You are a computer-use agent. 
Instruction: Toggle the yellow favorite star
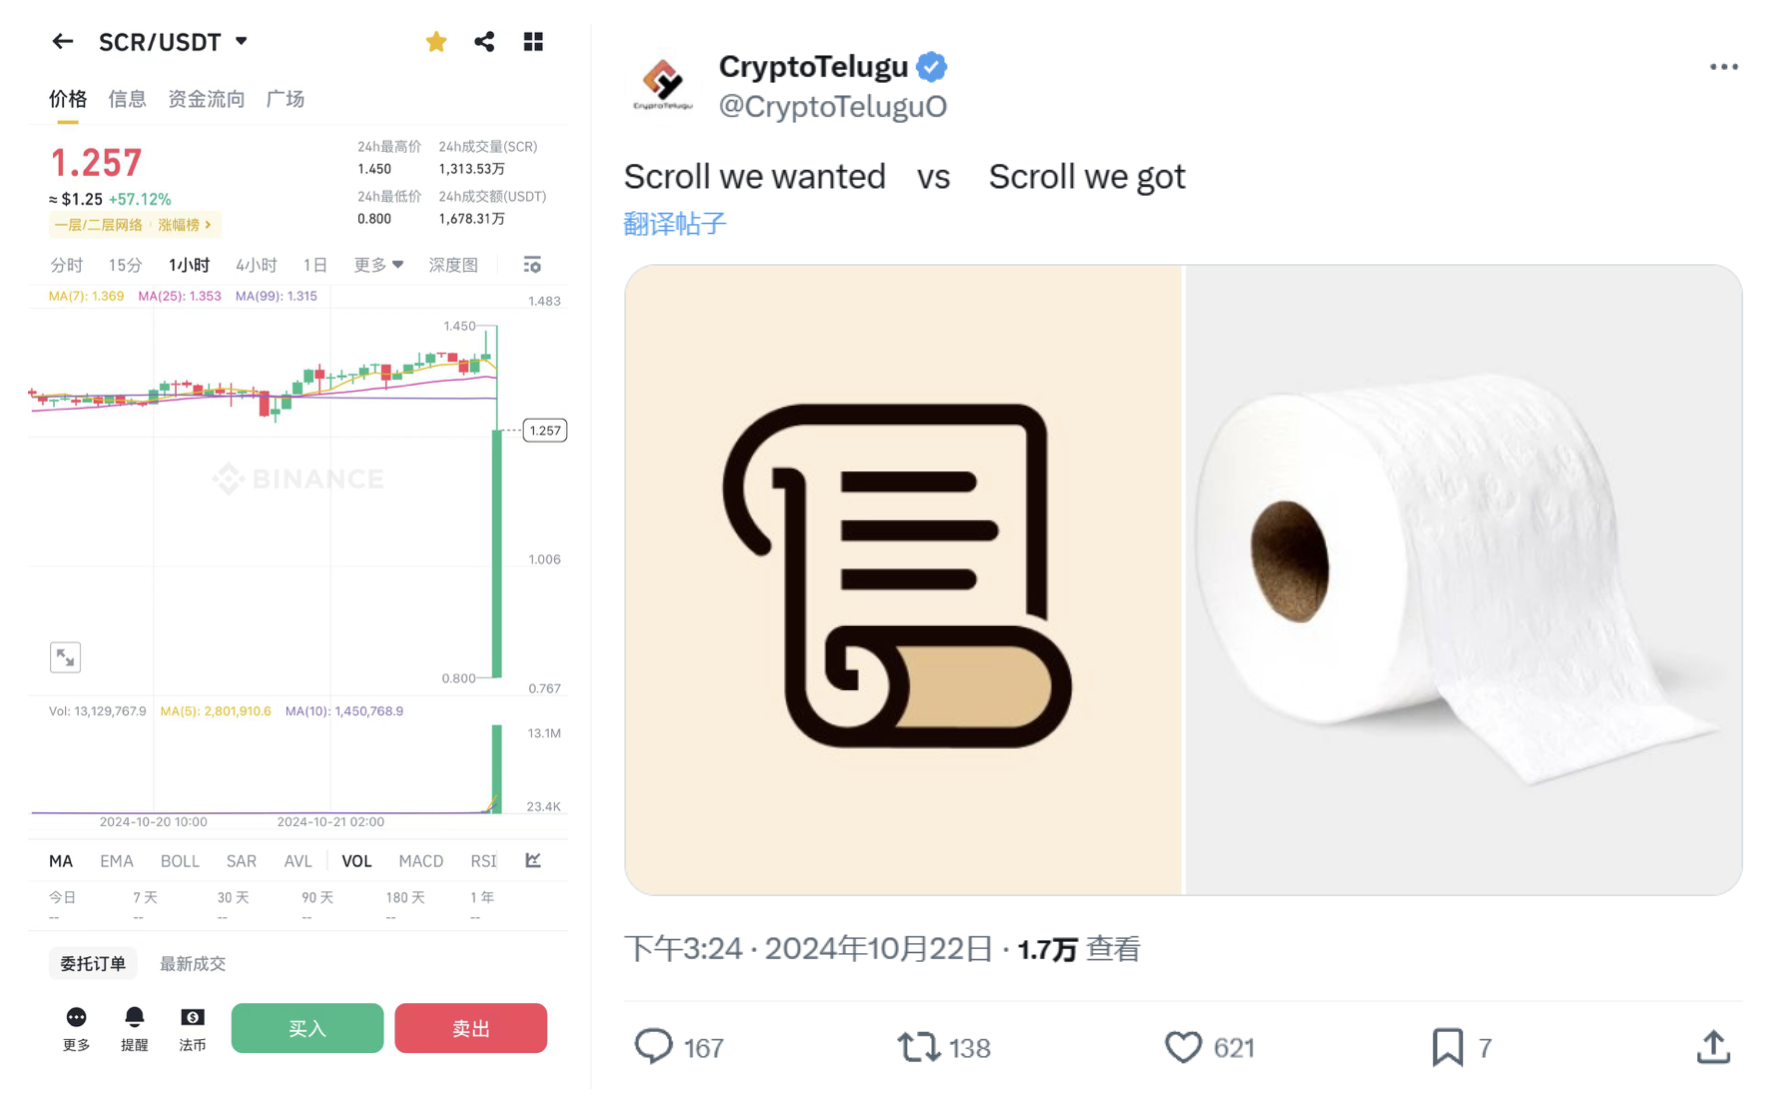coord(436,42)
